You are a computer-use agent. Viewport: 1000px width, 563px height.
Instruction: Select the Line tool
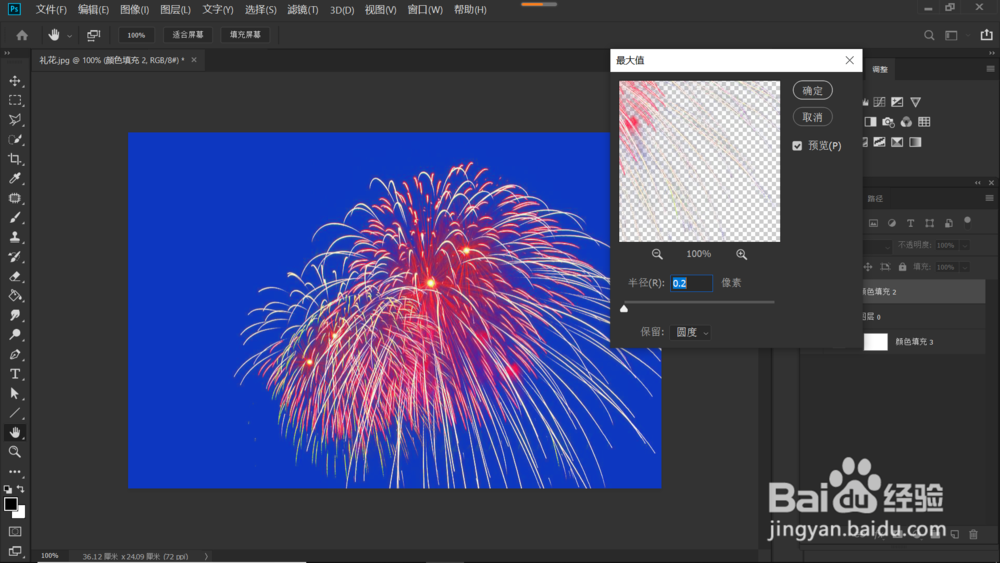(15, 413)
